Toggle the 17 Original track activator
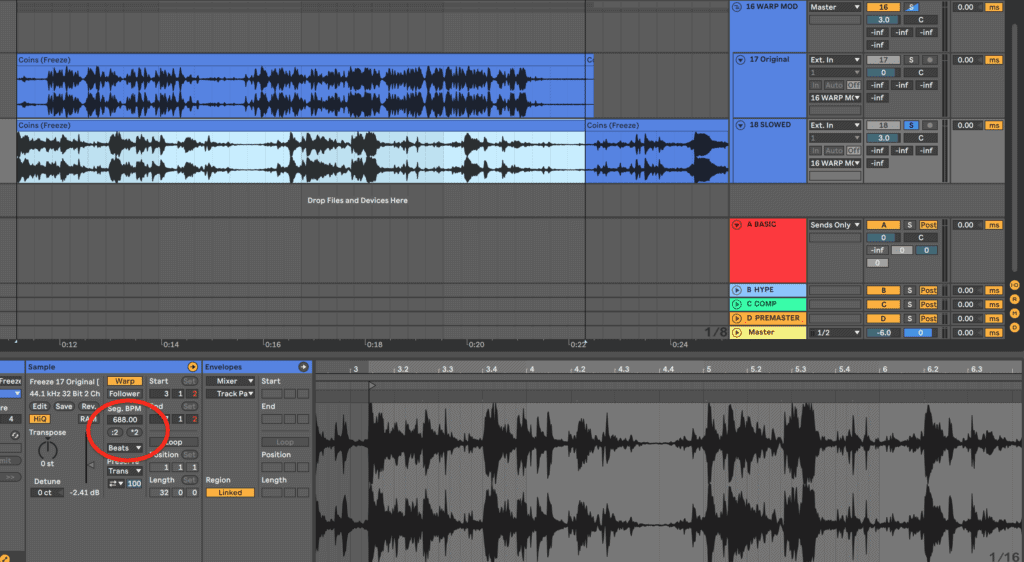The height and width of the screenshot is (562, 1024). pos(883,60)
